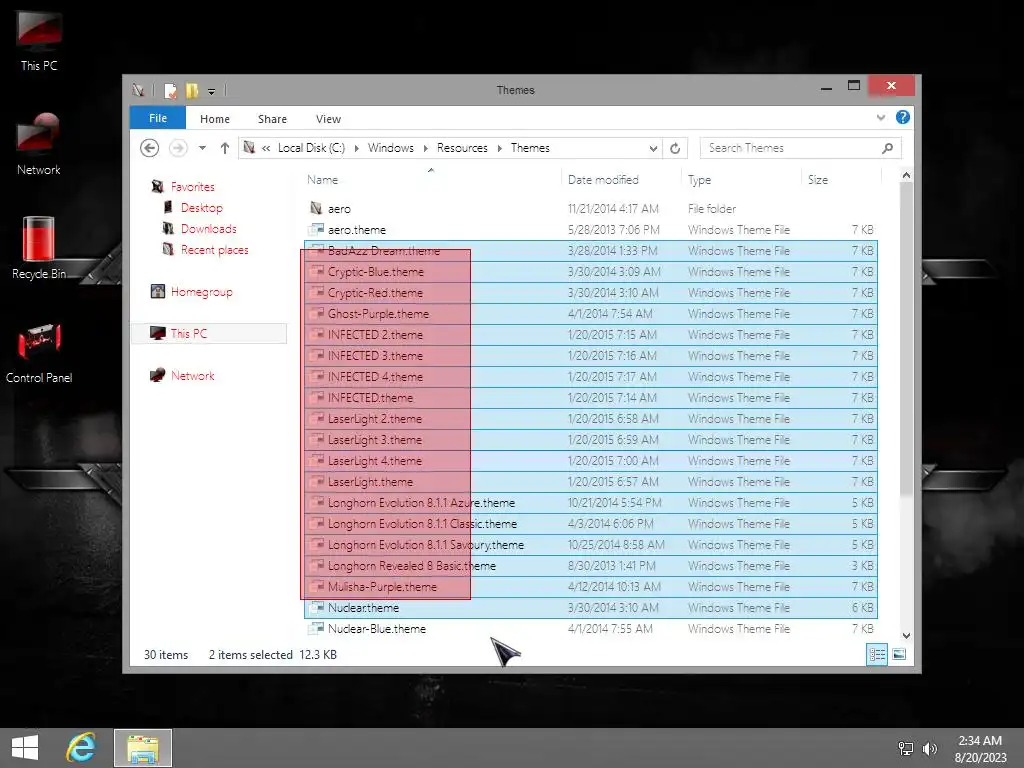Click the Properties quick access toolbar icon
This screenshot has width=1024, height=768.
[x=170, y=91]
